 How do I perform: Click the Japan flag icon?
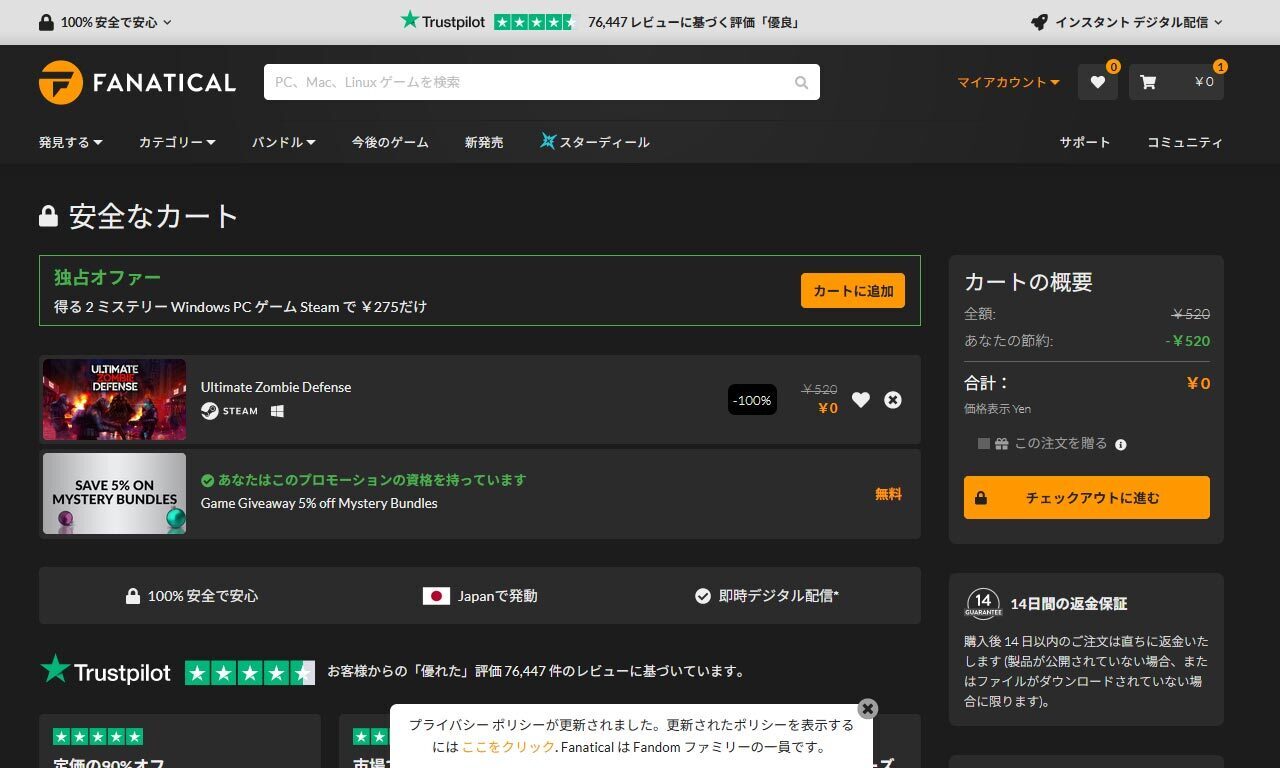(x=436, y=596)
